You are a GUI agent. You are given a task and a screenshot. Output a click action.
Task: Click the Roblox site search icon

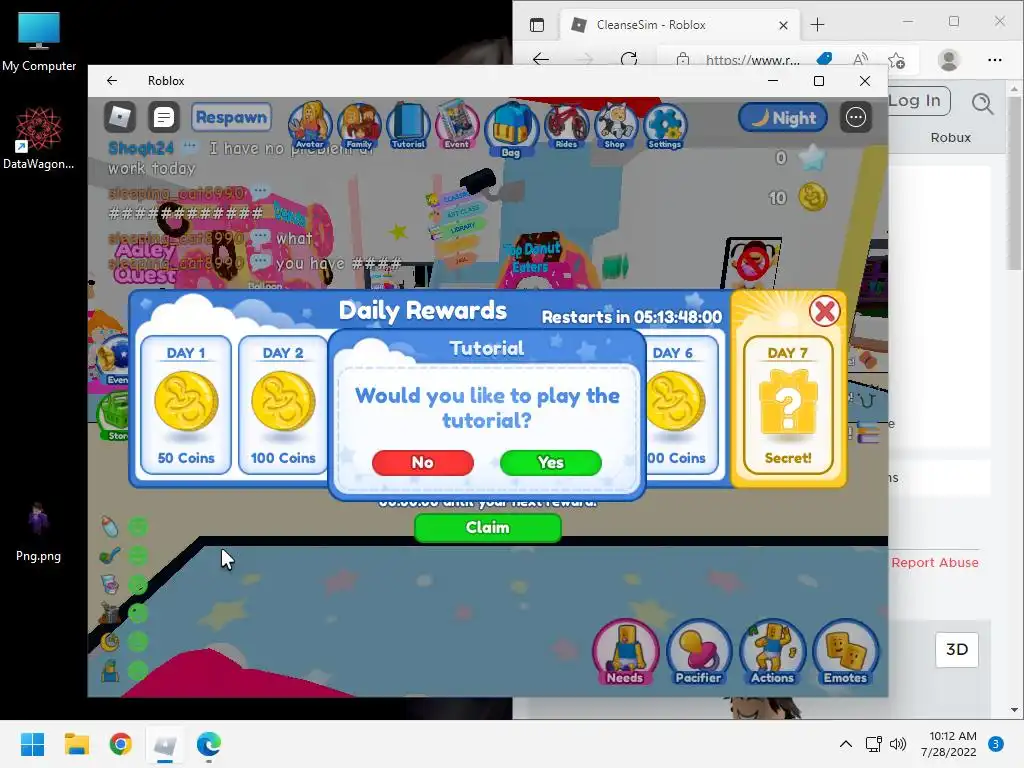(x=982, y=103)
